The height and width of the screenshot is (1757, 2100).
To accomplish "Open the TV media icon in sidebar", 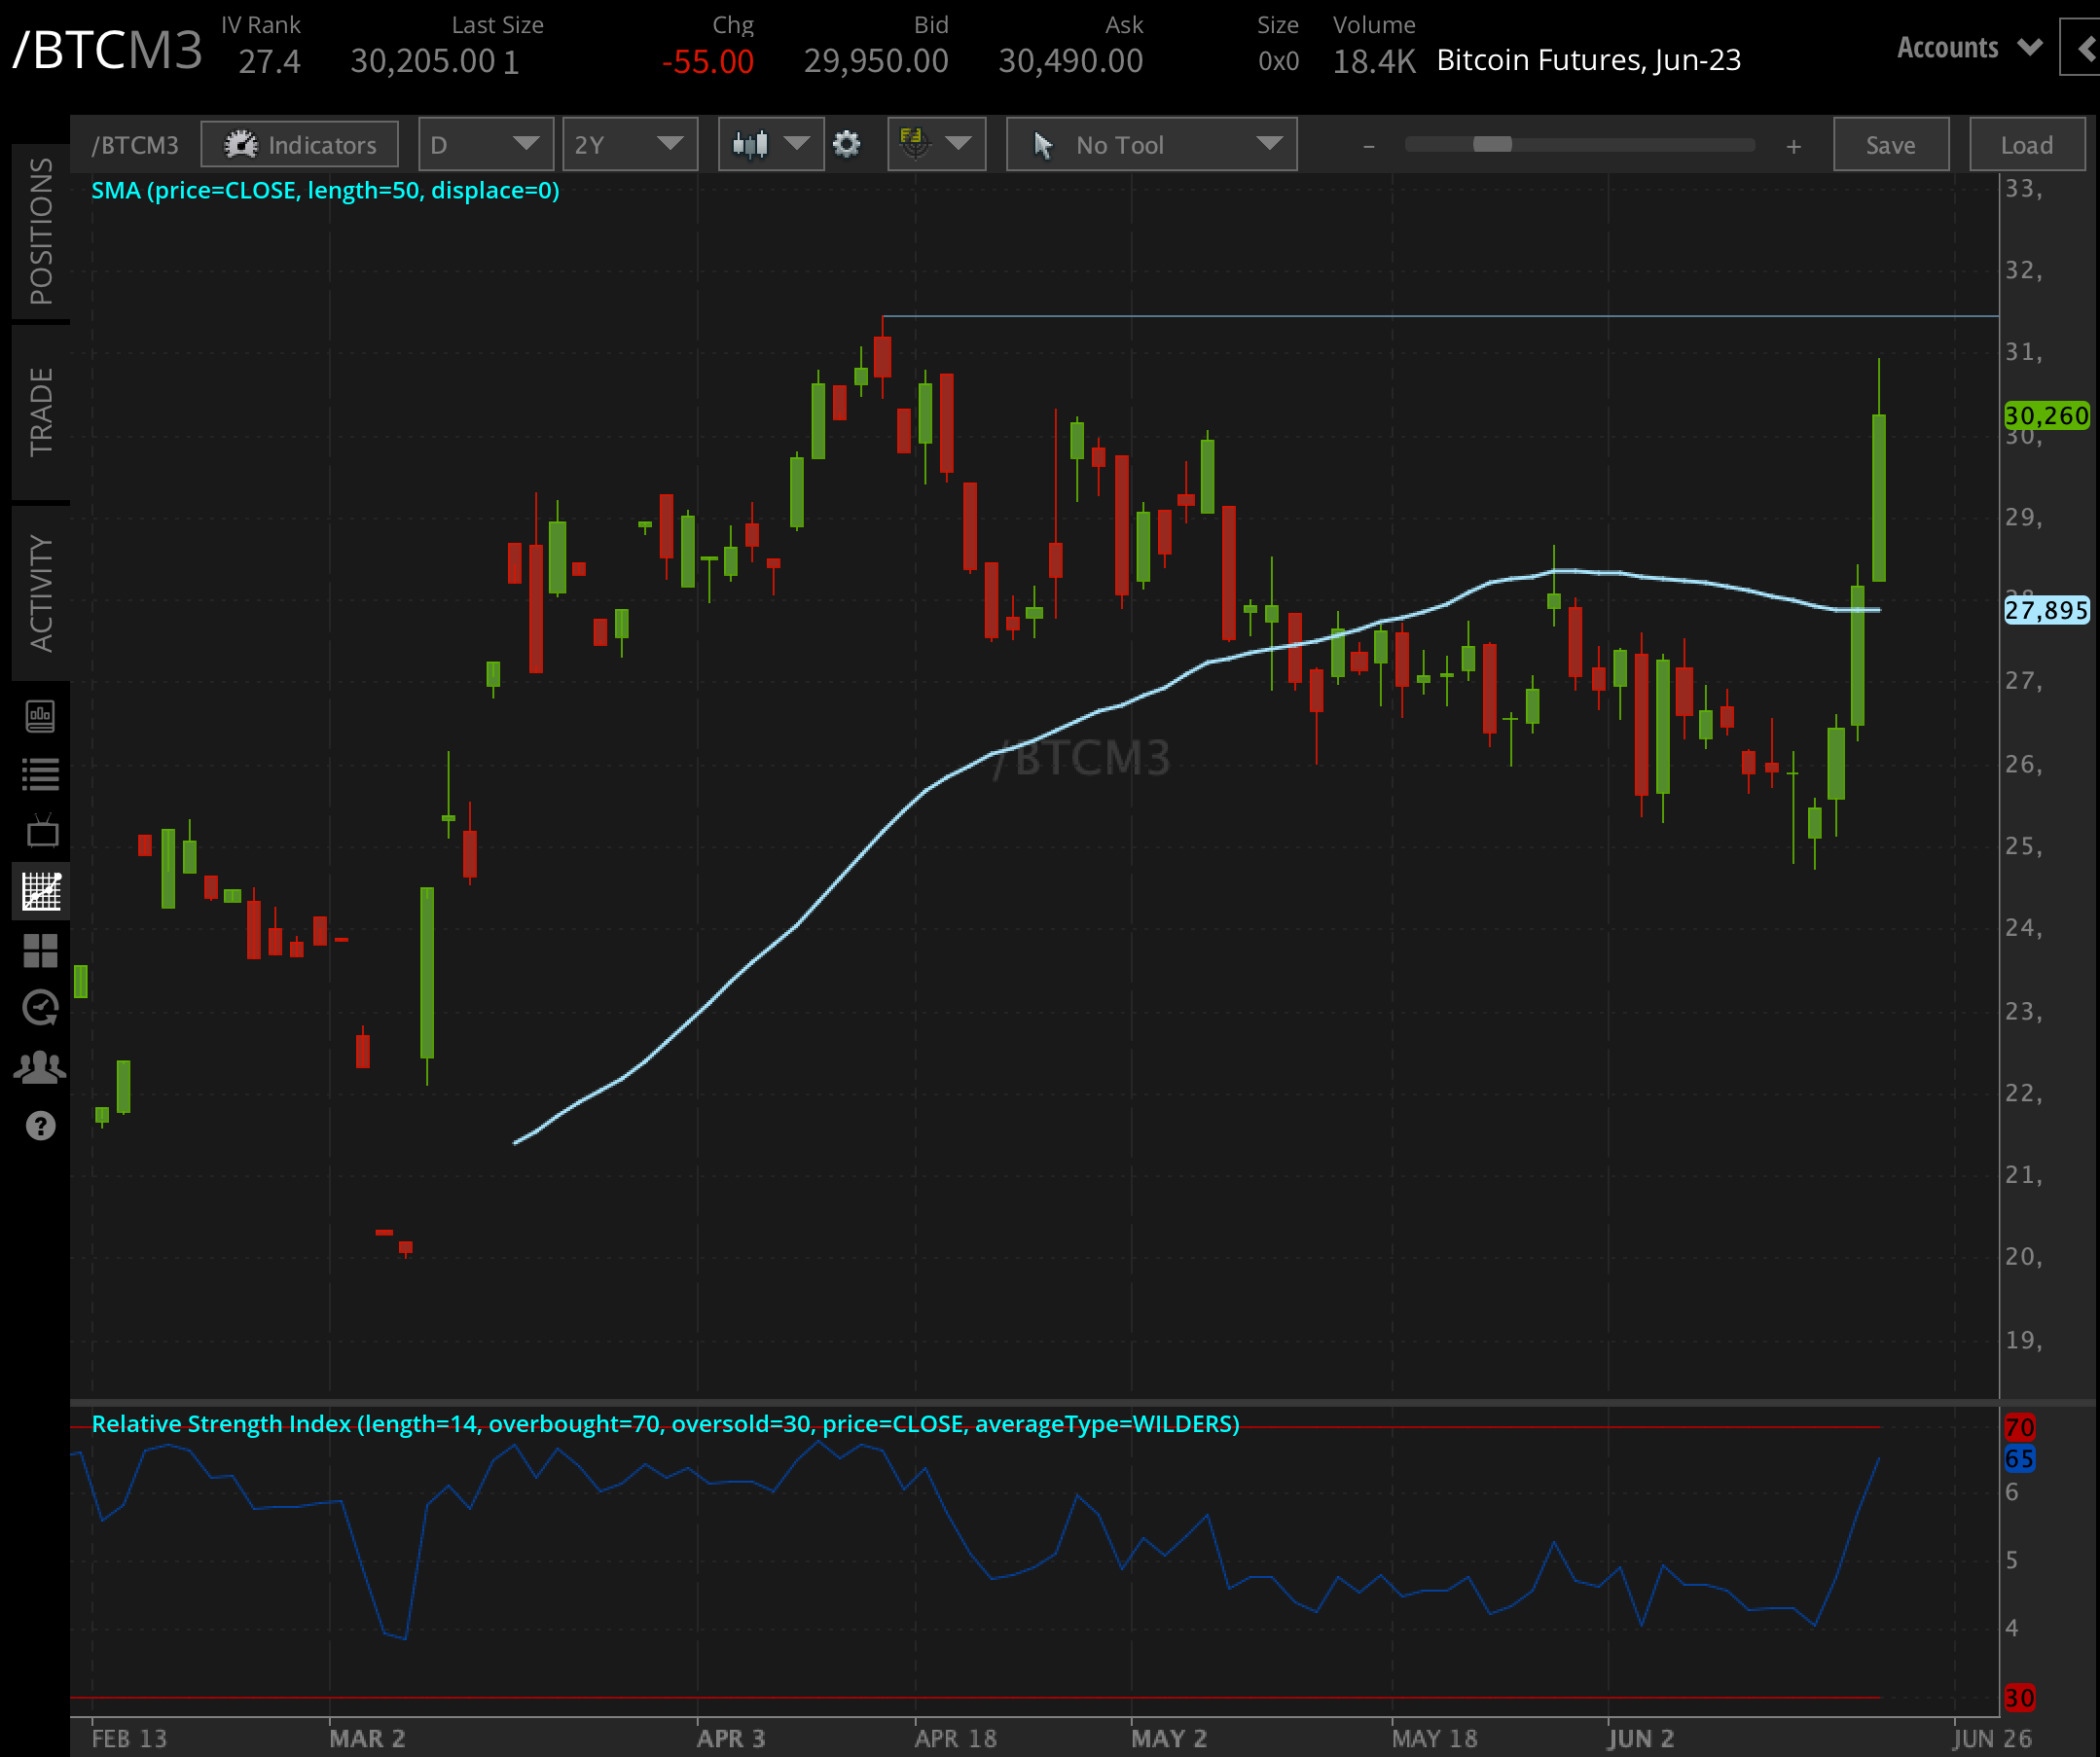I will click(x=40, y=832).
